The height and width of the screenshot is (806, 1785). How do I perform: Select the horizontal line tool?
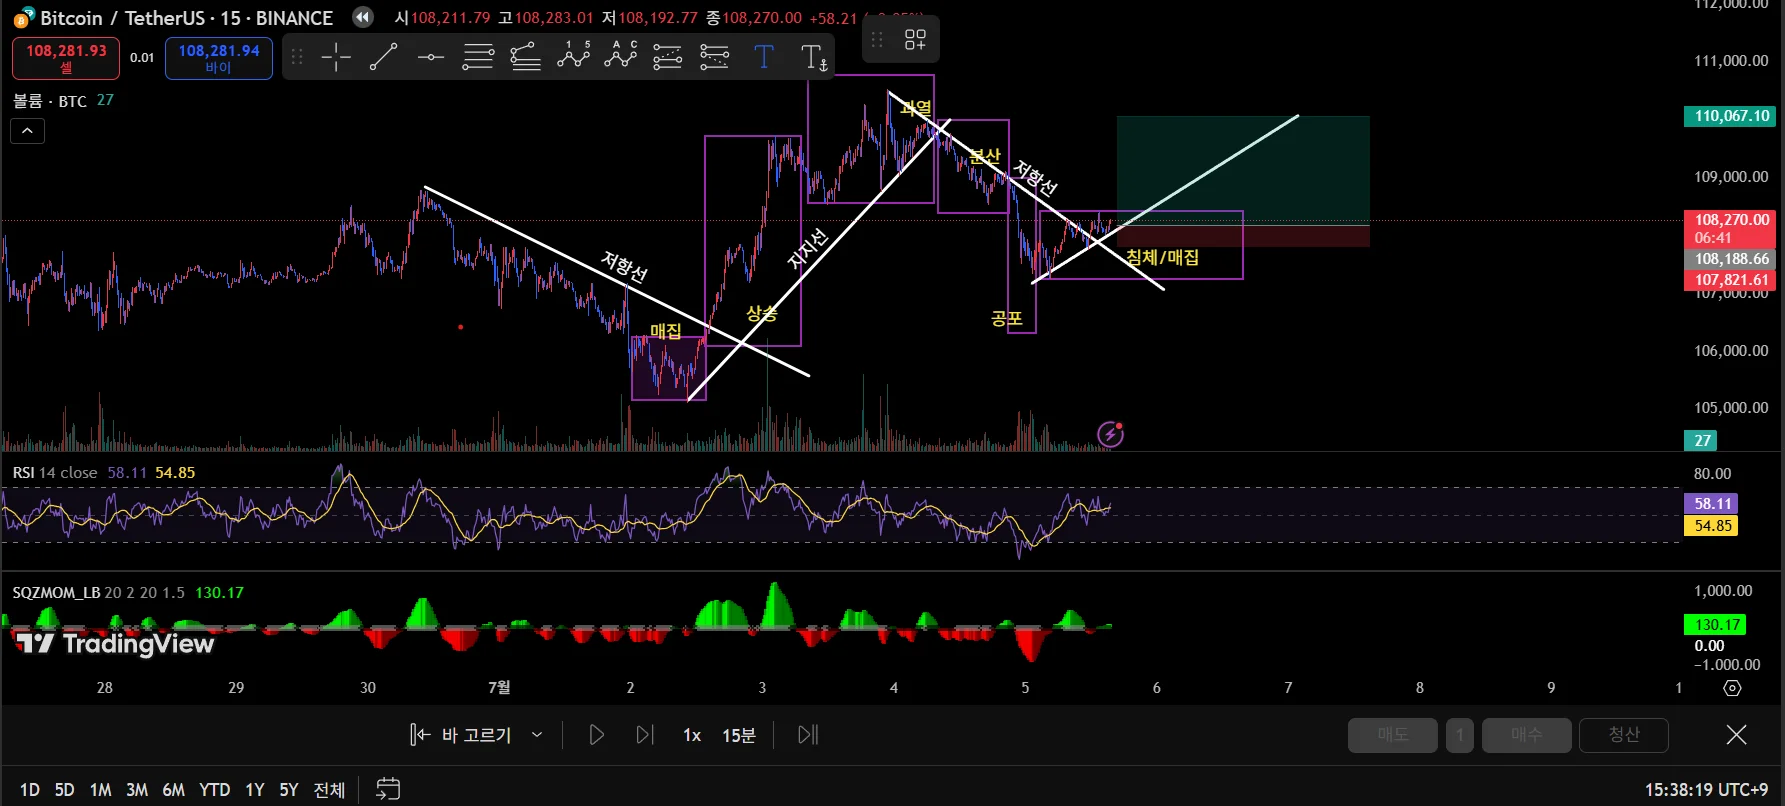click(x=430, y=57)
